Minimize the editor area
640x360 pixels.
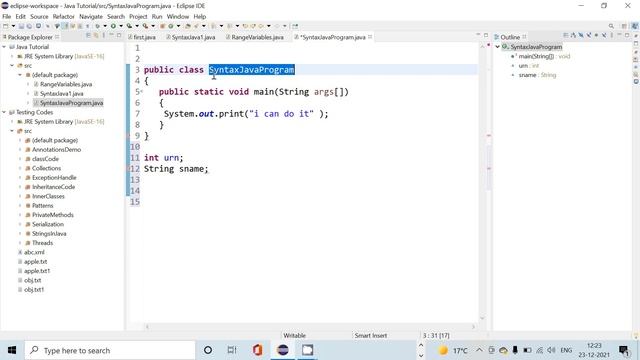[478, 35]
